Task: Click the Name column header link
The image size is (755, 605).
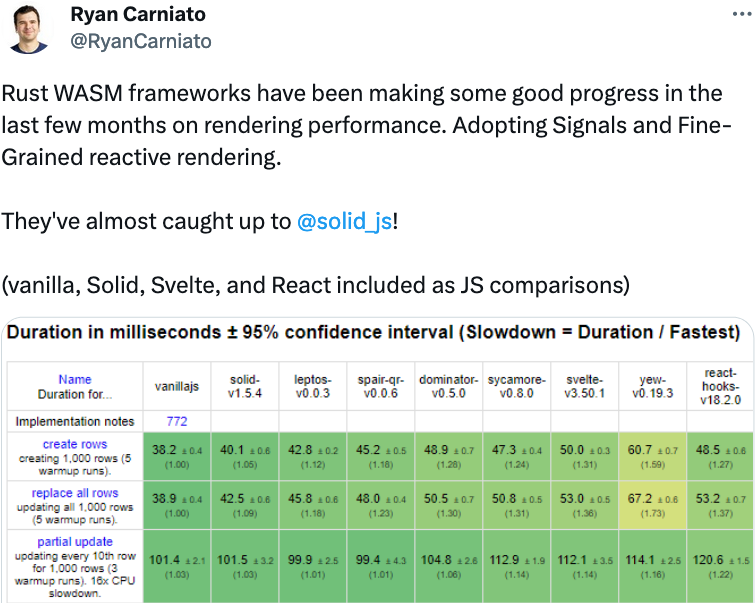Action: 75,379
